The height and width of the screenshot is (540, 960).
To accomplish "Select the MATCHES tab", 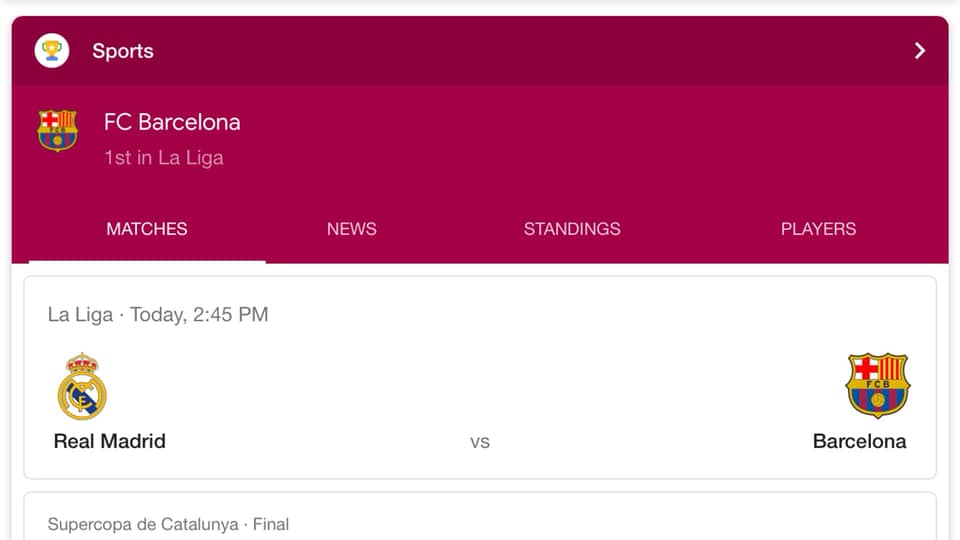I will tap(147, 229).
